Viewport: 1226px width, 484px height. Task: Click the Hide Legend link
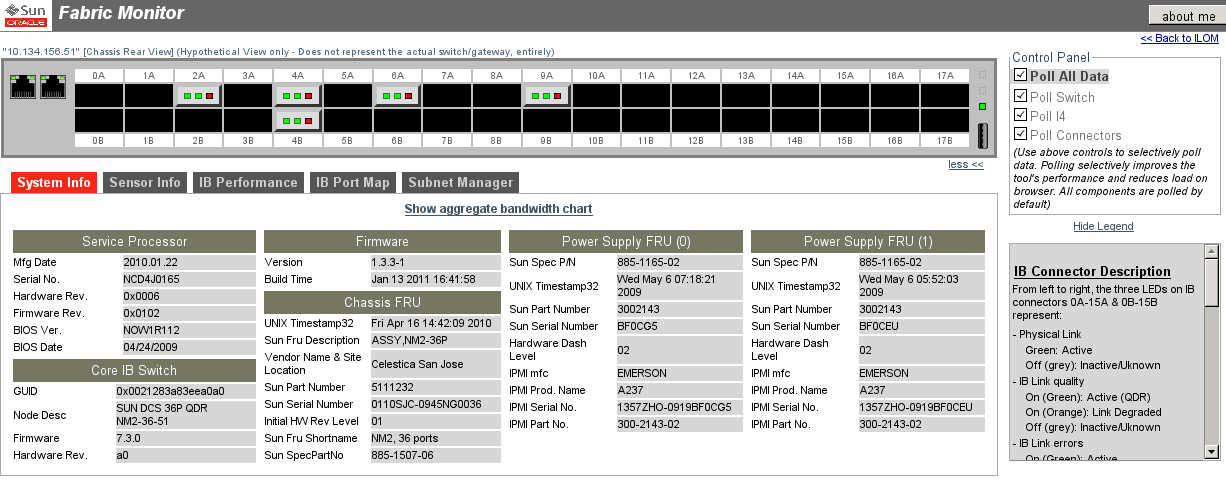point(1103,226)
